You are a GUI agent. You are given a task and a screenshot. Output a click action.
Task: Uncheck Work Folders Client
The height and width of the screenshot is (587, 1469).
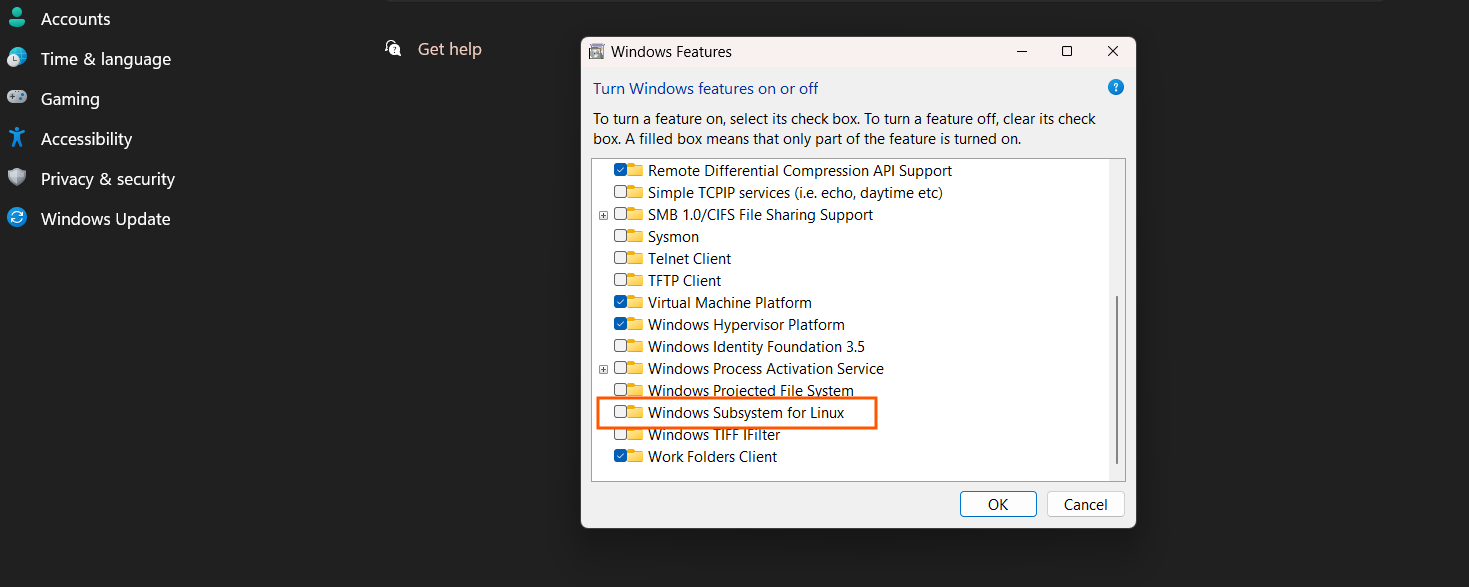coord(619,456)
